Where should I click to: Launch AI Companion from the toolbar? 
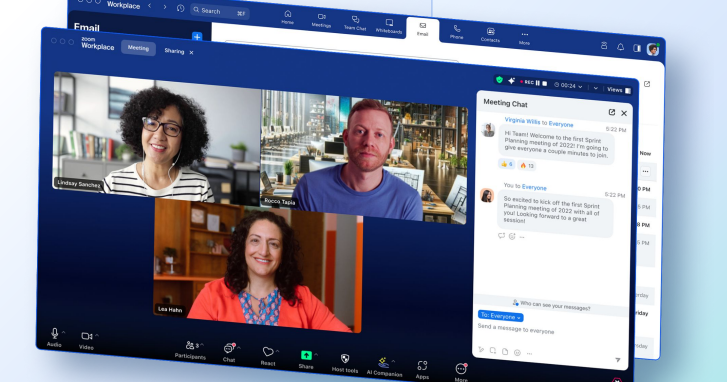[x=383, y=362]
